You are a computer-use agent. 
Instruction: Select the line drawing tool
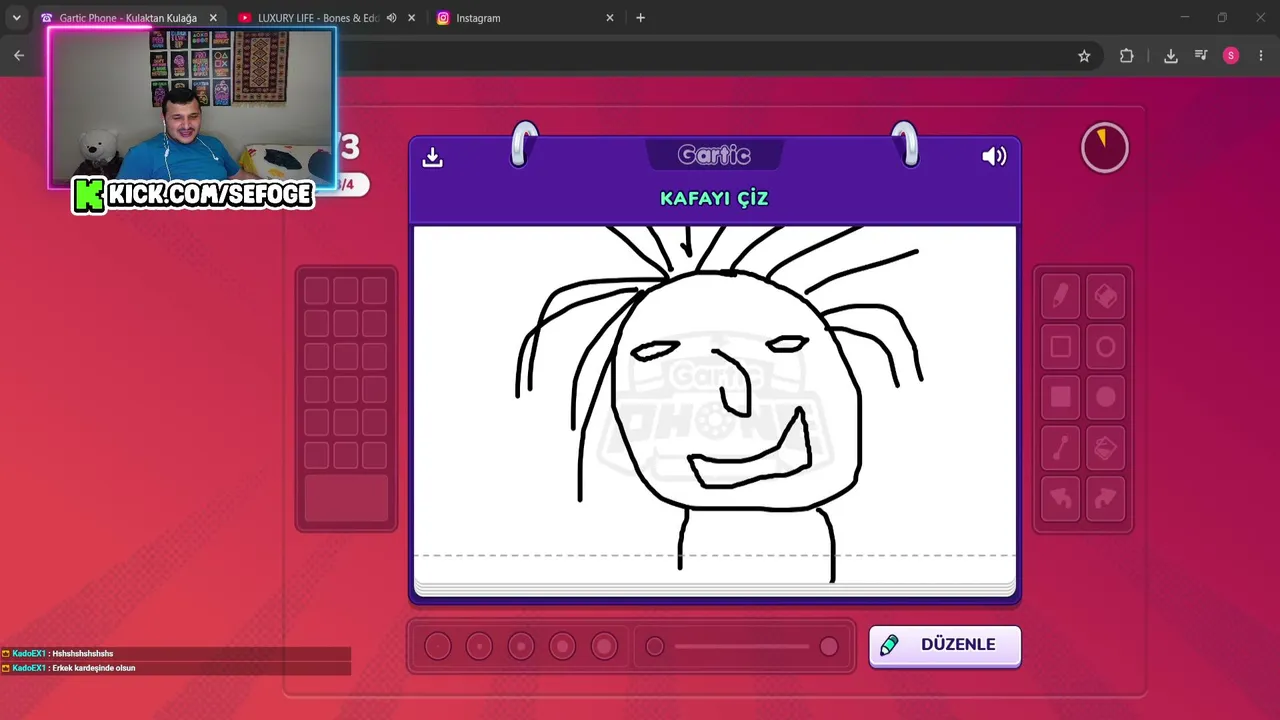coord(1060,449)
